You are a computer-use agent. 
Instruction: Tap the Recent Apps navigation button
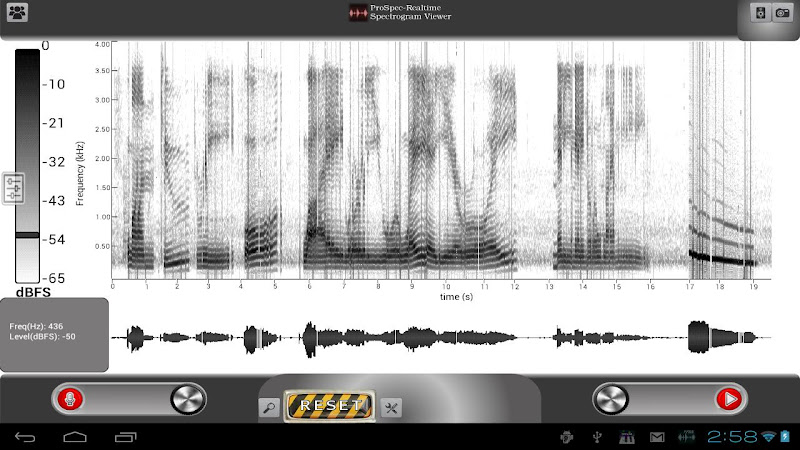pos(126,437)
